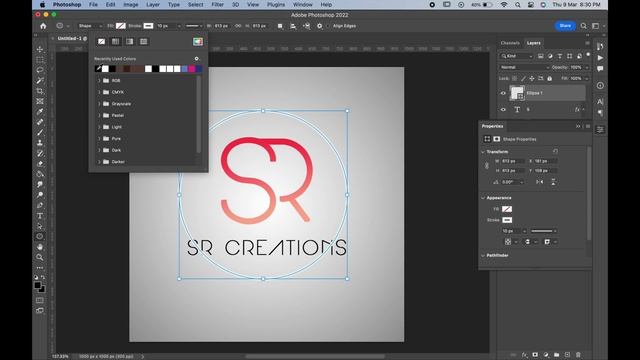This screenshot has width=640, height=360.
Task: Switch to the Channels tab
Action: tap(510, 43)
